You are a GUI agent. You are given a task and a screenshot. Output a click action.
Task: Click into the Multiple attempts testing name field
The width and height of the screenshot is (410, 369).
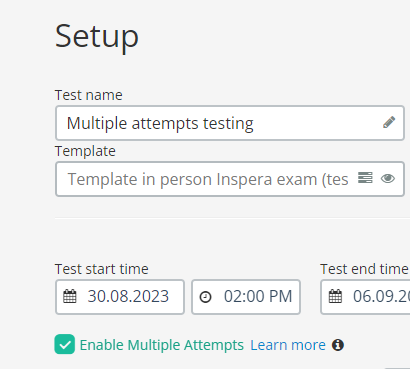click(230, 123)
